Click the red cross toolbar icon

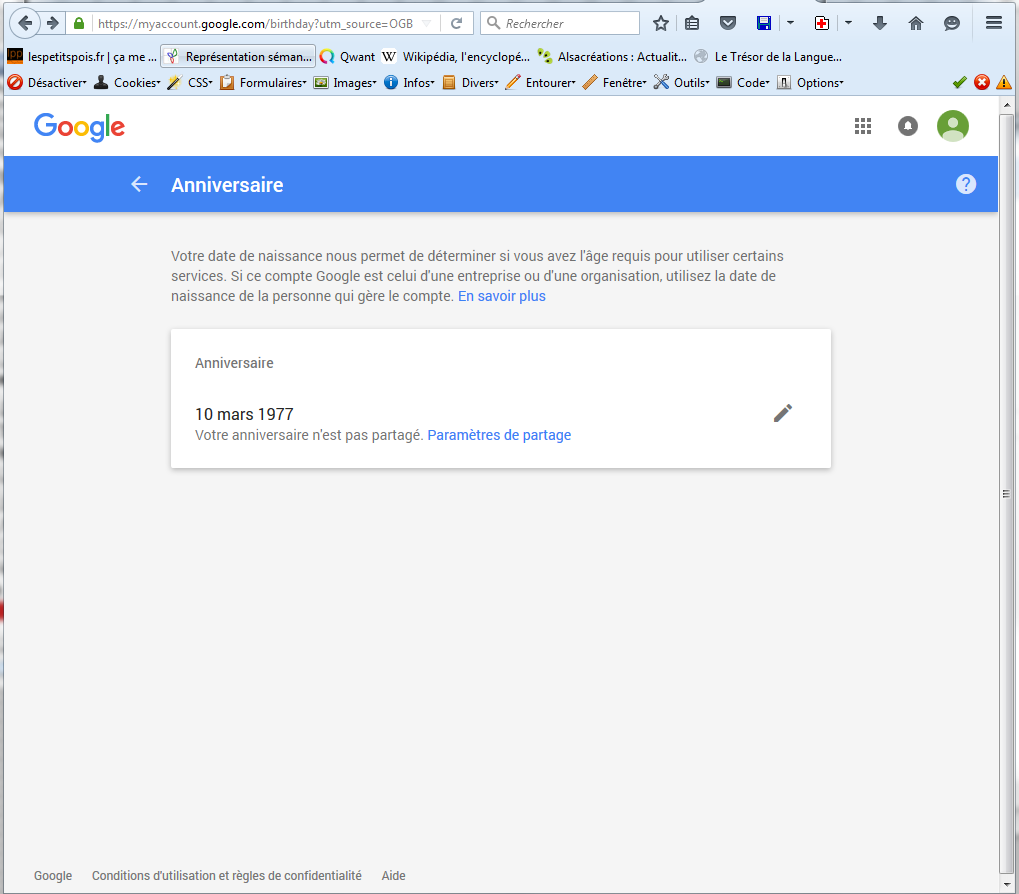pyautogui.click(x=821, y=23)
